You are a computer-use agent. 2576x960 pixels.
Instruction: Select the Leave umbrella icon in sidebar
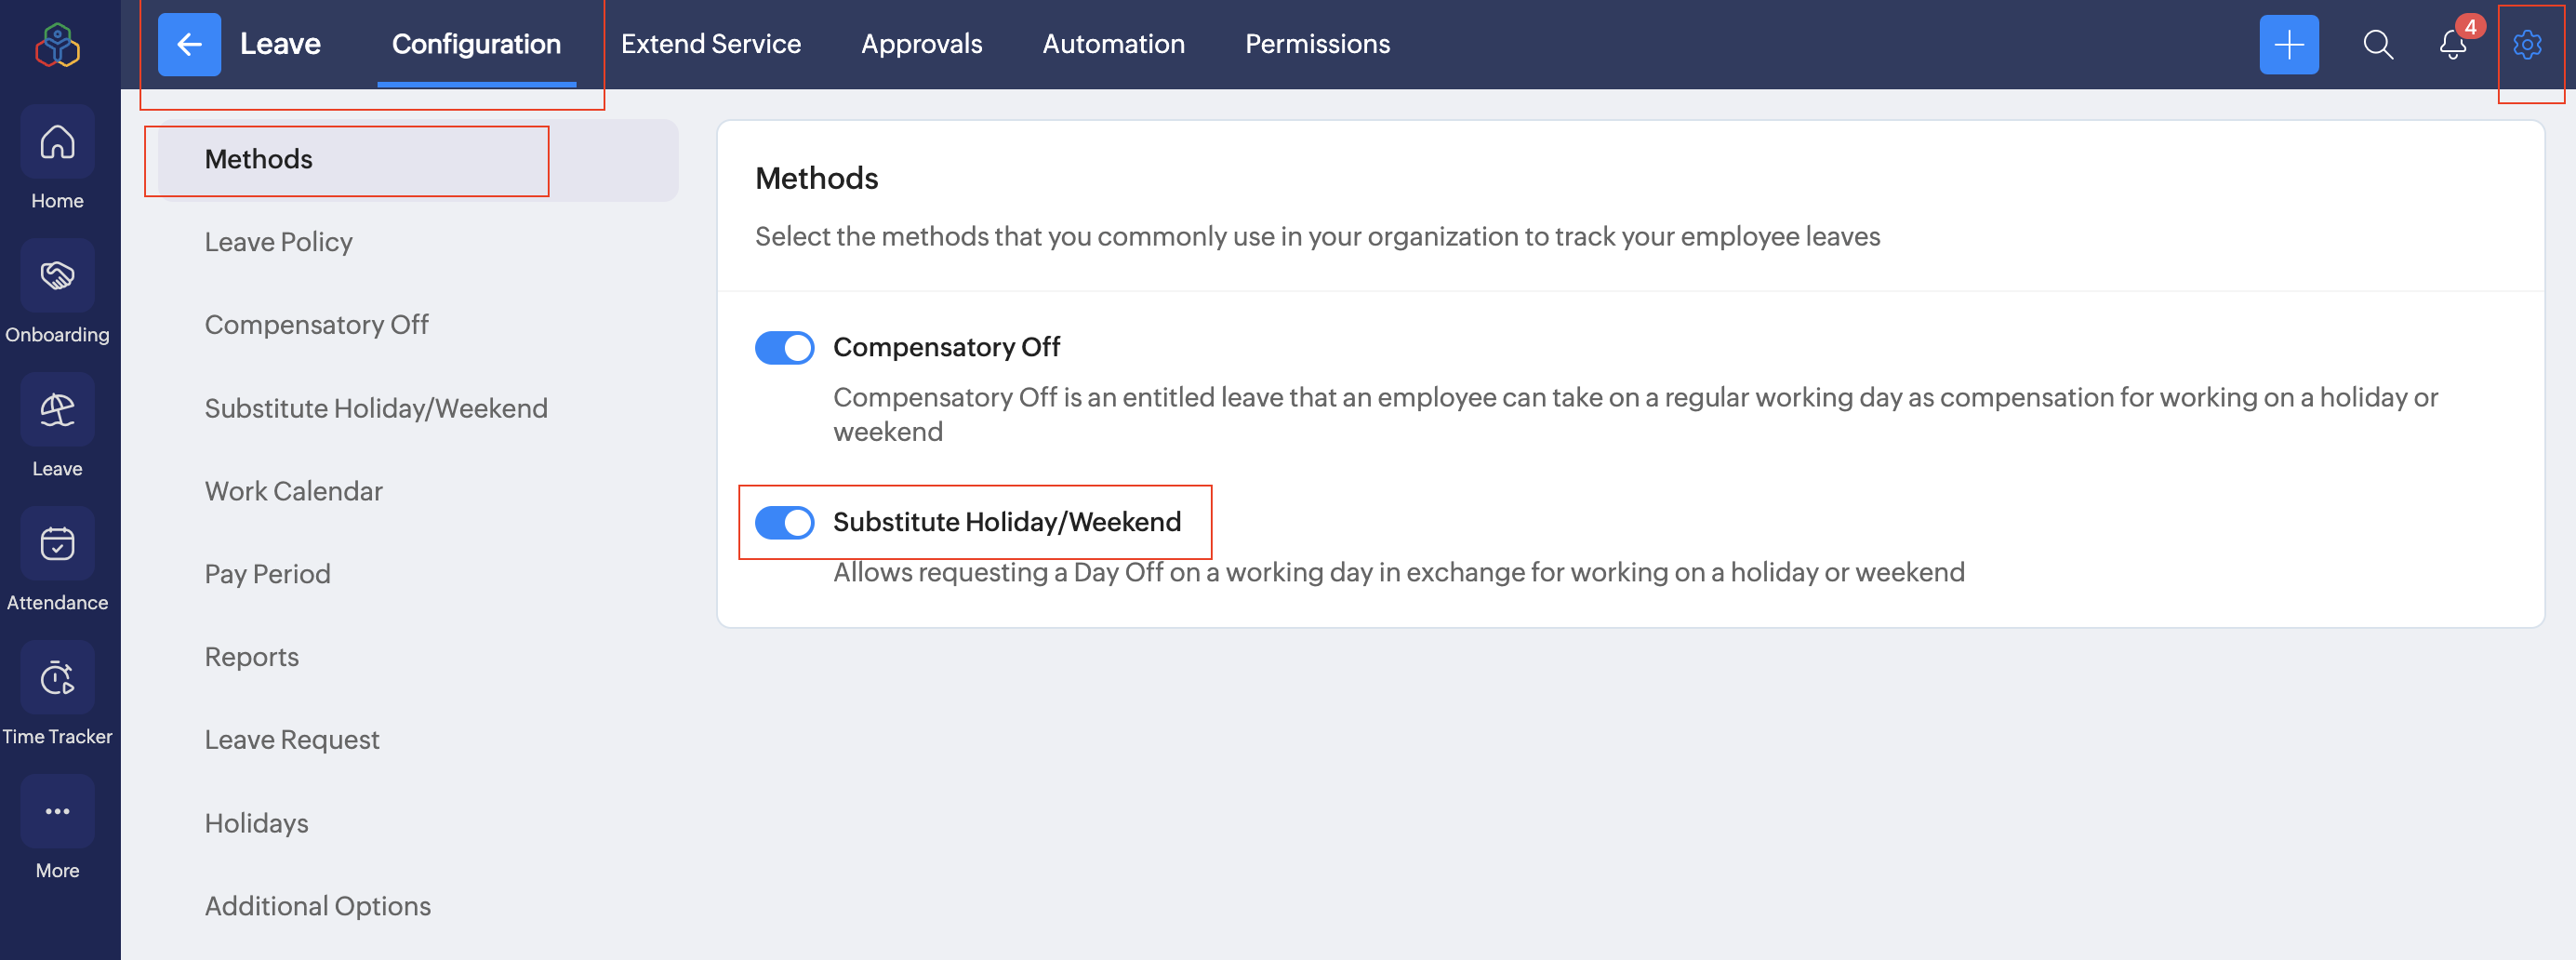click(x=57, y=410)
